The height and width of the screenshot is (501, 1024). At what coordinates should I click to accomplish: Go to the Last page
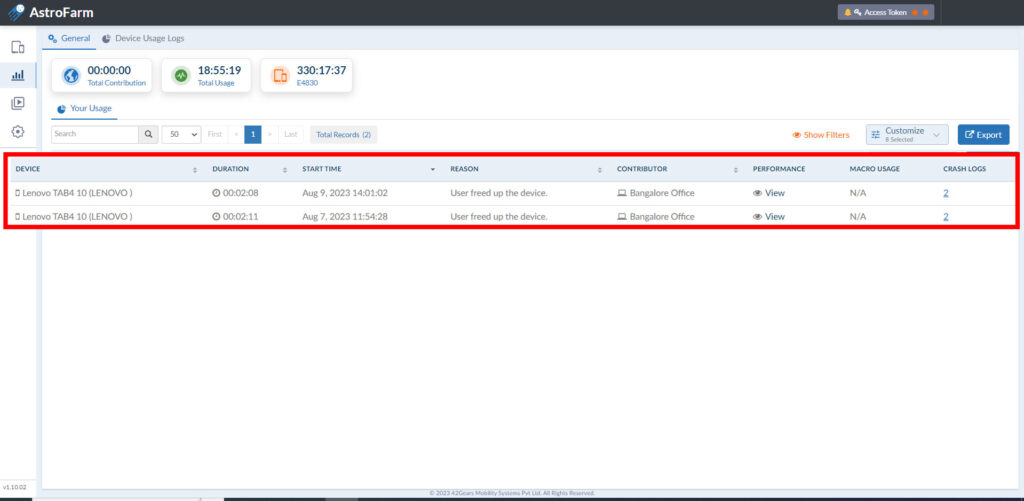[x=291, y=135]
